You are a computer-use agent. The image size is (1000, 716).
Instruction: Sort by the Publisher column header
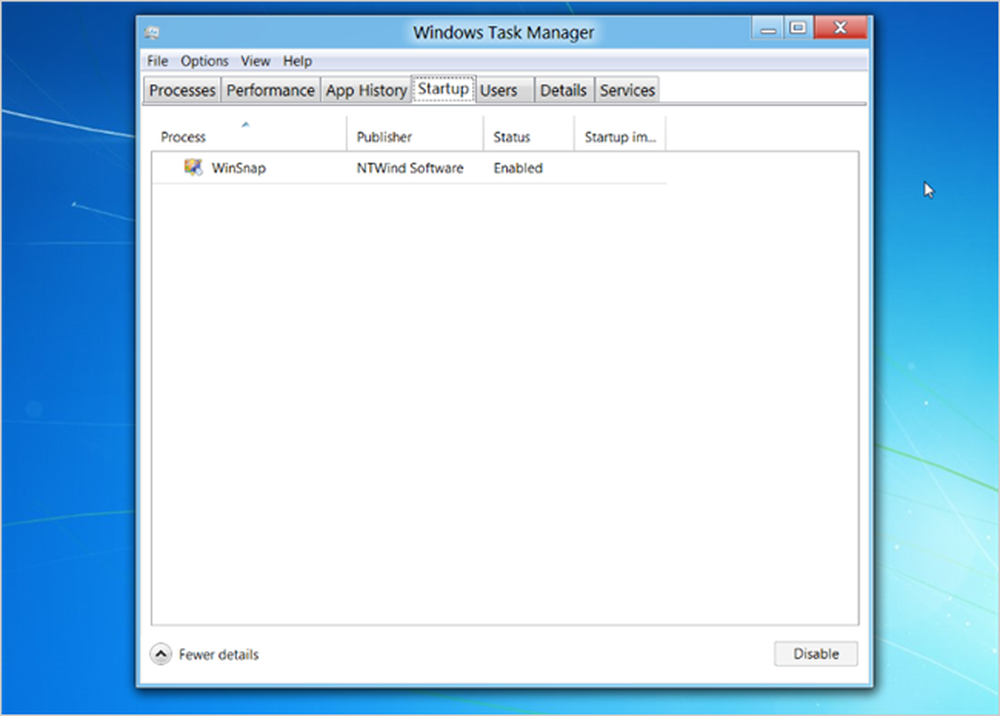(415, 134)
